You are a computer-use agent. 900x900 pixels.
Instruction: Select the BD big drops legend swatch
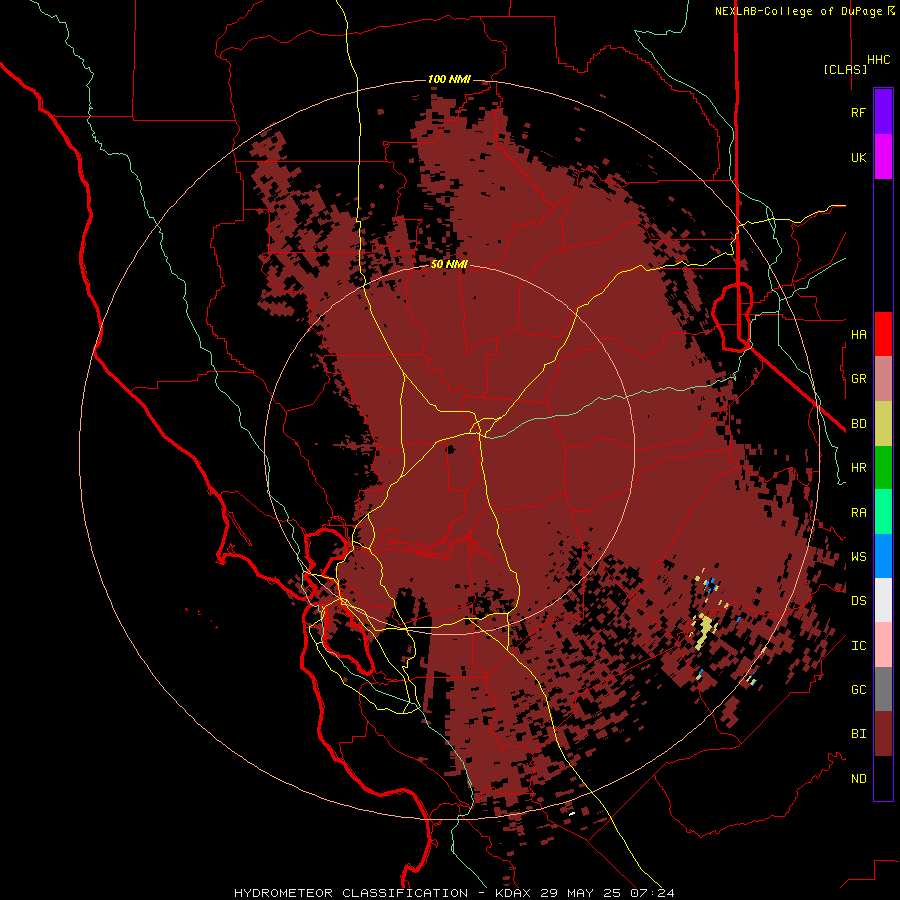pyautogui.click(x=883, y=424)
